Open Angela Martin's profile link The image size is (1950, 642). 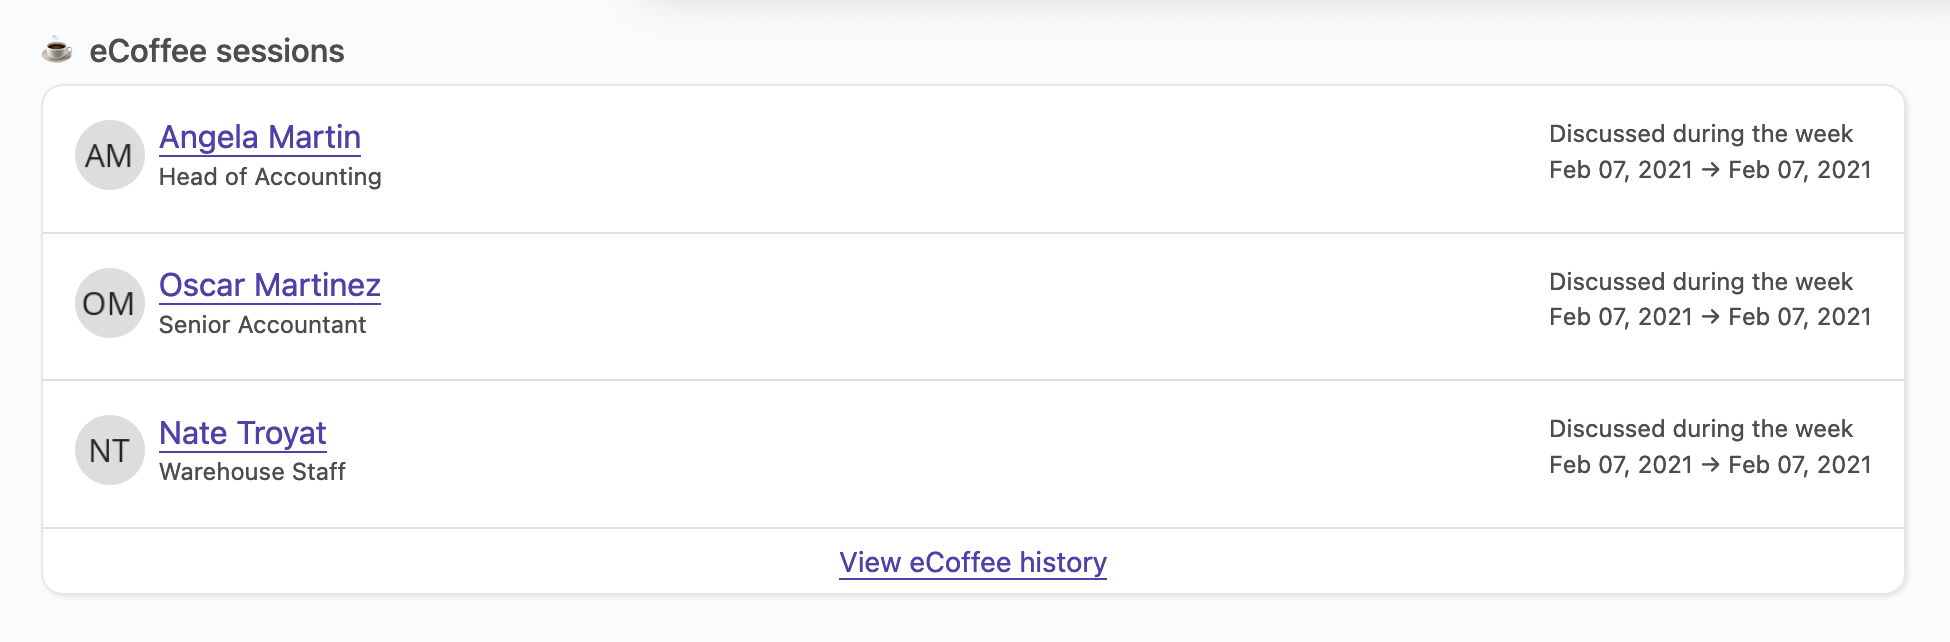260,137
